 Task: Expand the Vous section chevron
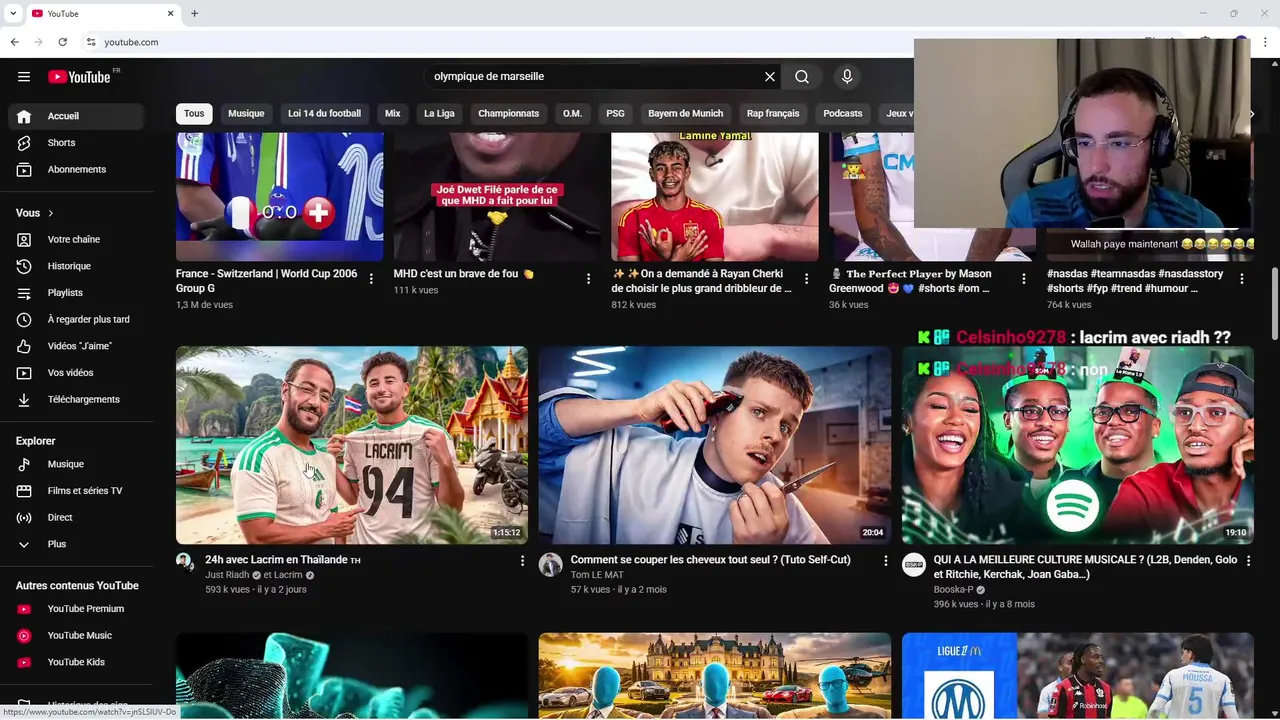pyautogui.click(x=50, y=213)
